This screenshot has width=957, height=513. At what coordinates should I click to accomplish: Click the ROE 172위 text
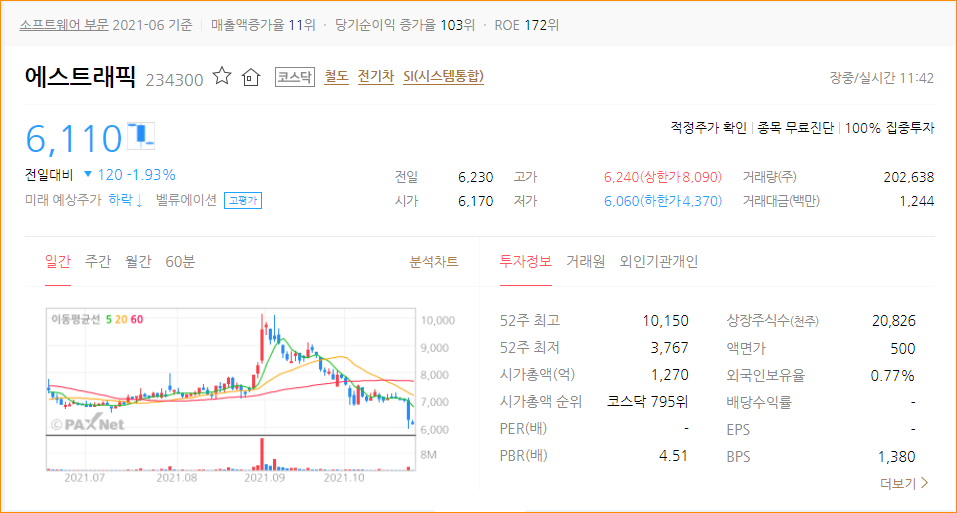[x=527, y=25]
